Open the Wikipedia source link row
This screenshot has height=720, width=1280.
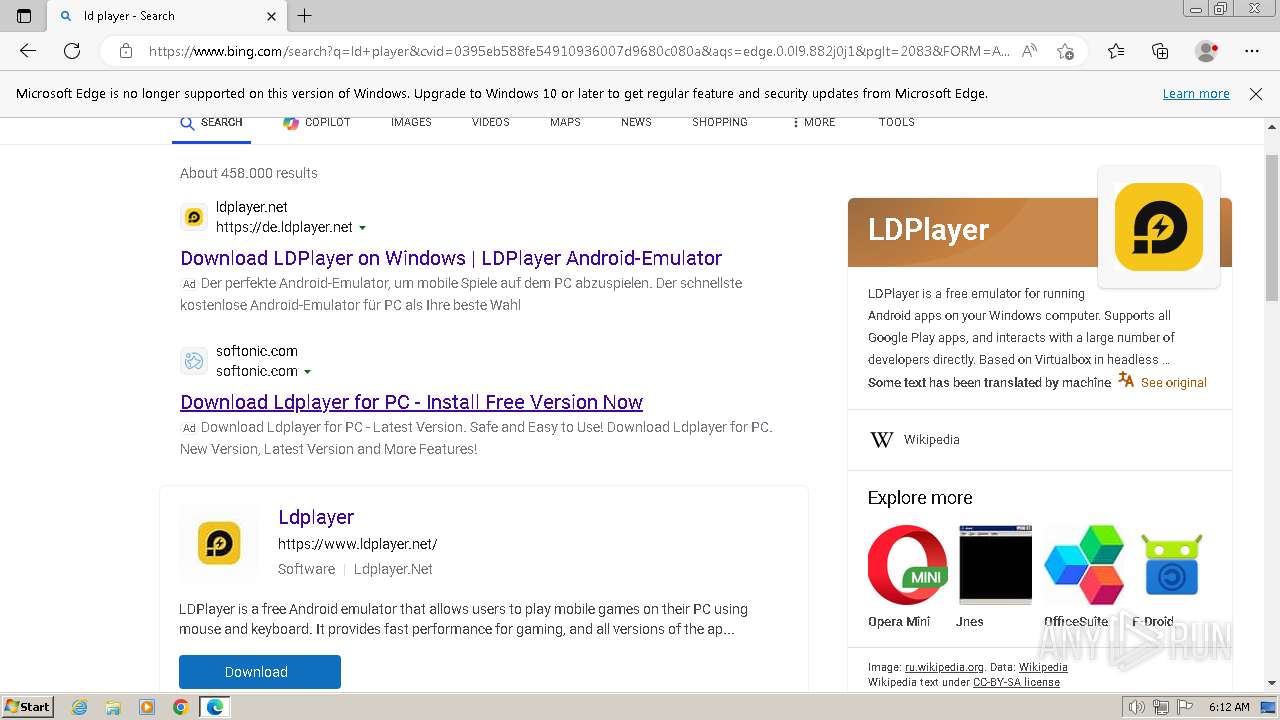pyautogui.click(x=1039, y=440)
